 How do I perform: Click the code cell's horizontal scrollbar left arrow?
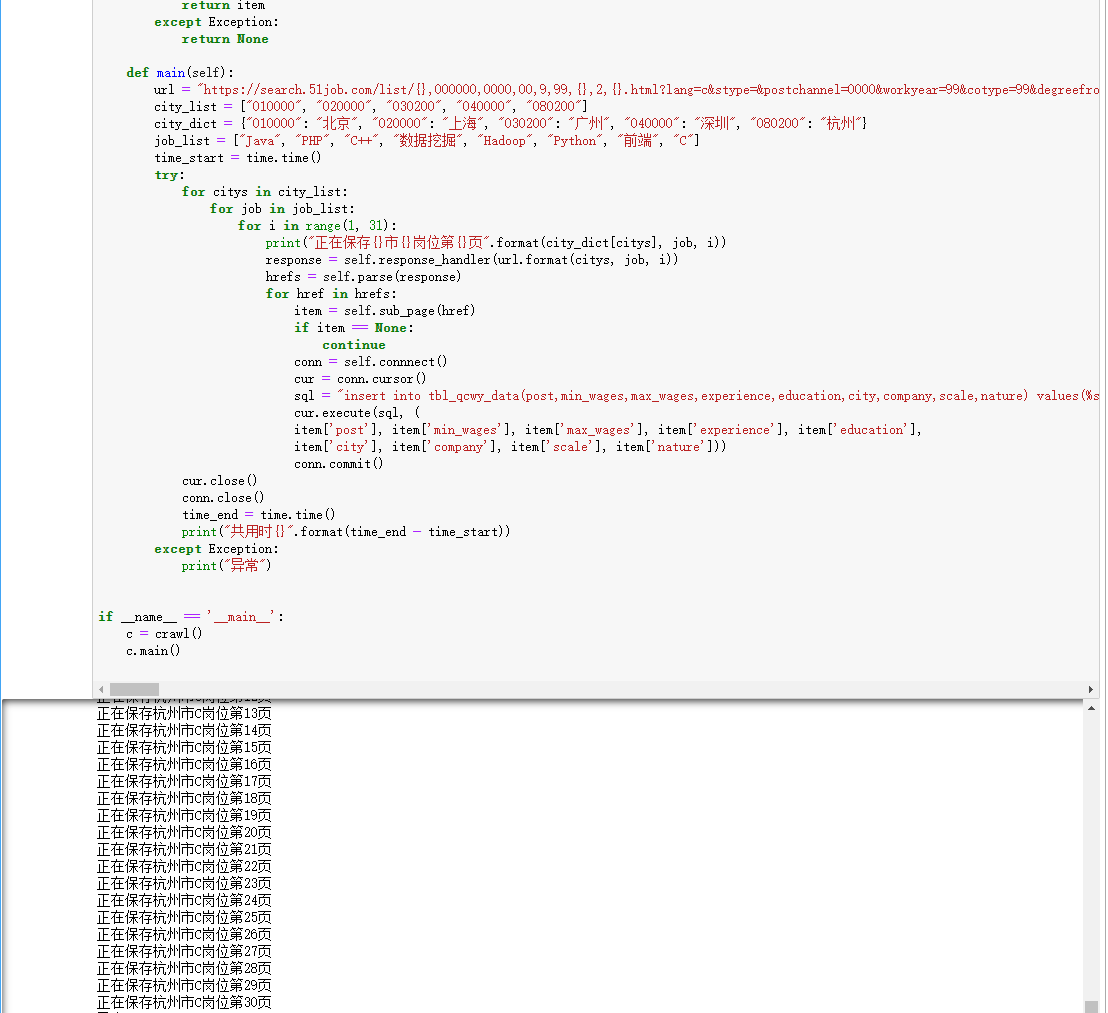coord(101,689)
